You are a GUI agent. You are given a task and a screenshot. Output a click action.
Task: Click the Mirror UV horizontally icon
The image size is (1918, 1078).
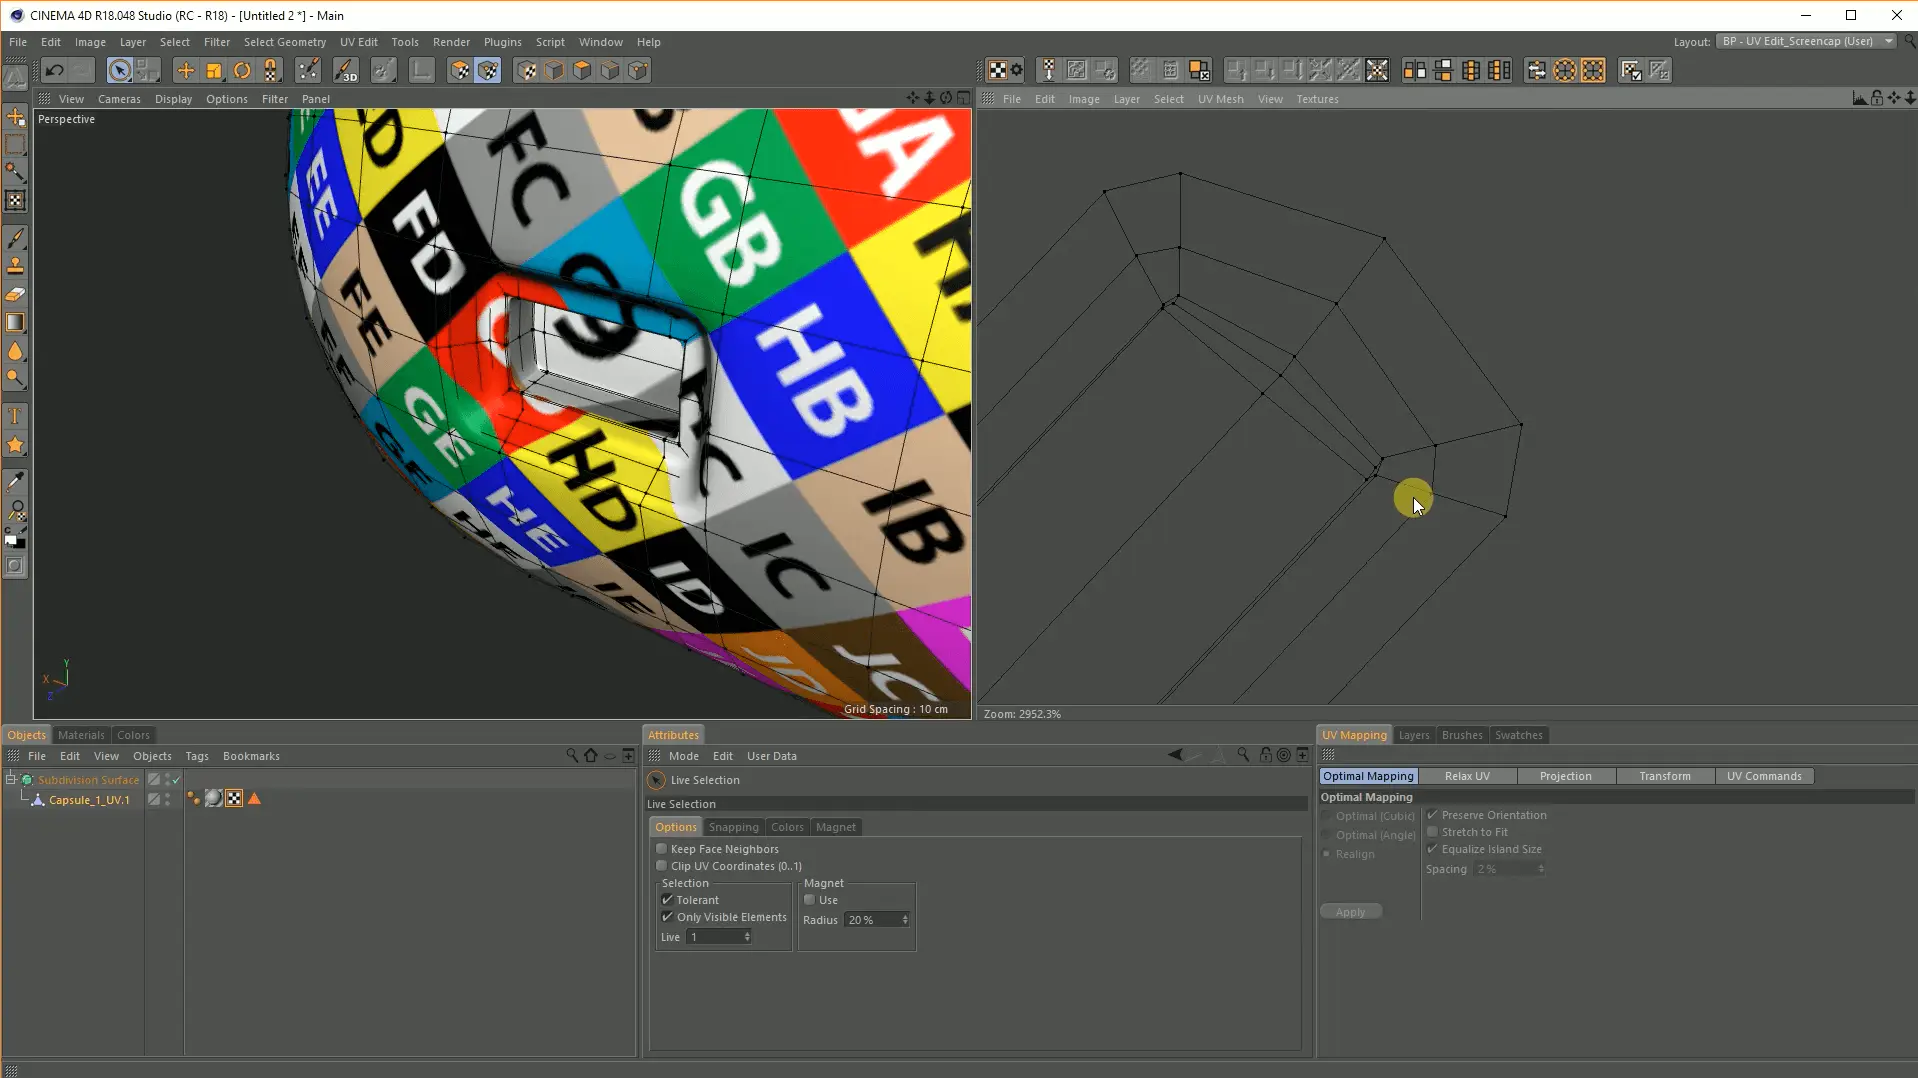1414,70
